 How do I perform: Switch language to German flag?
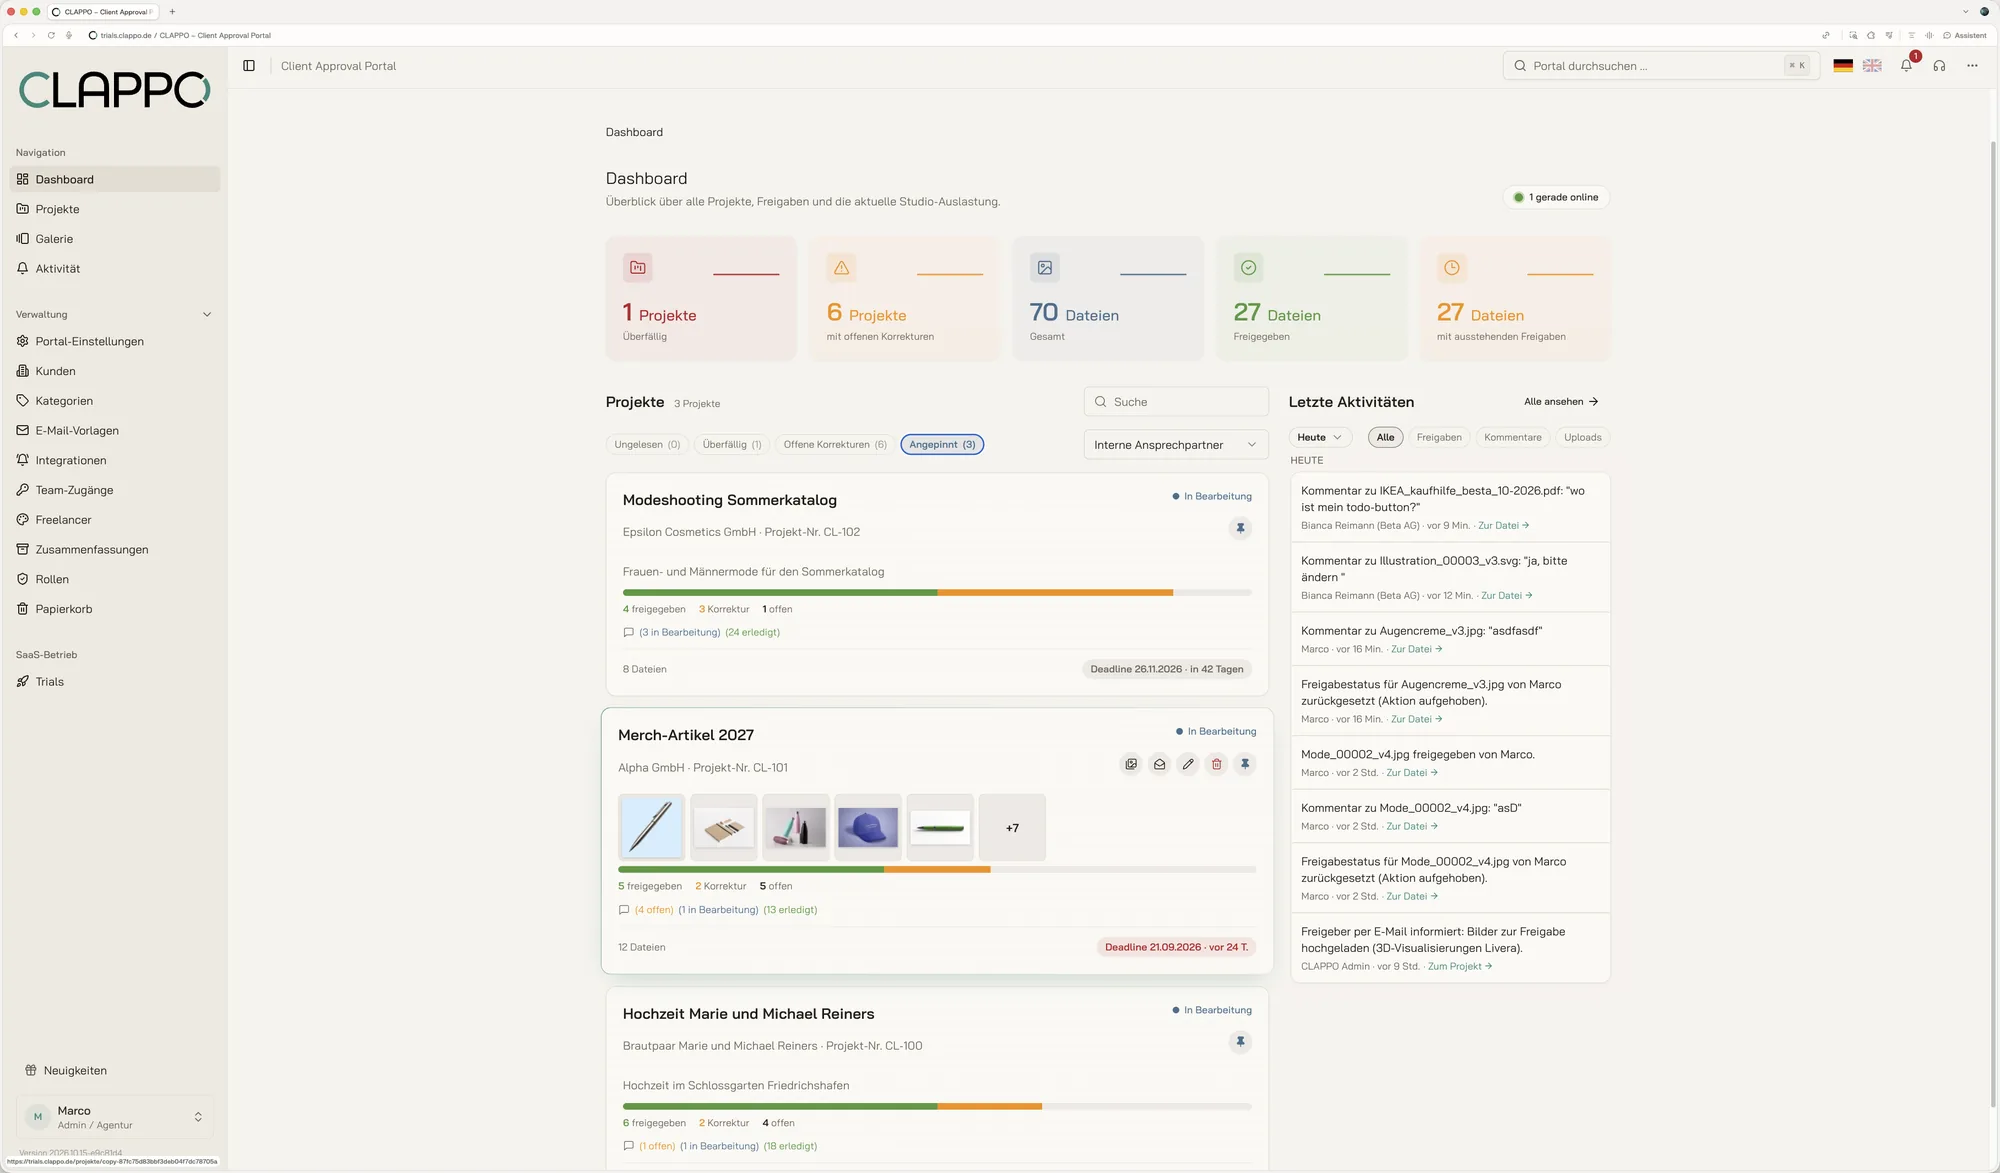click(1843, 66)
